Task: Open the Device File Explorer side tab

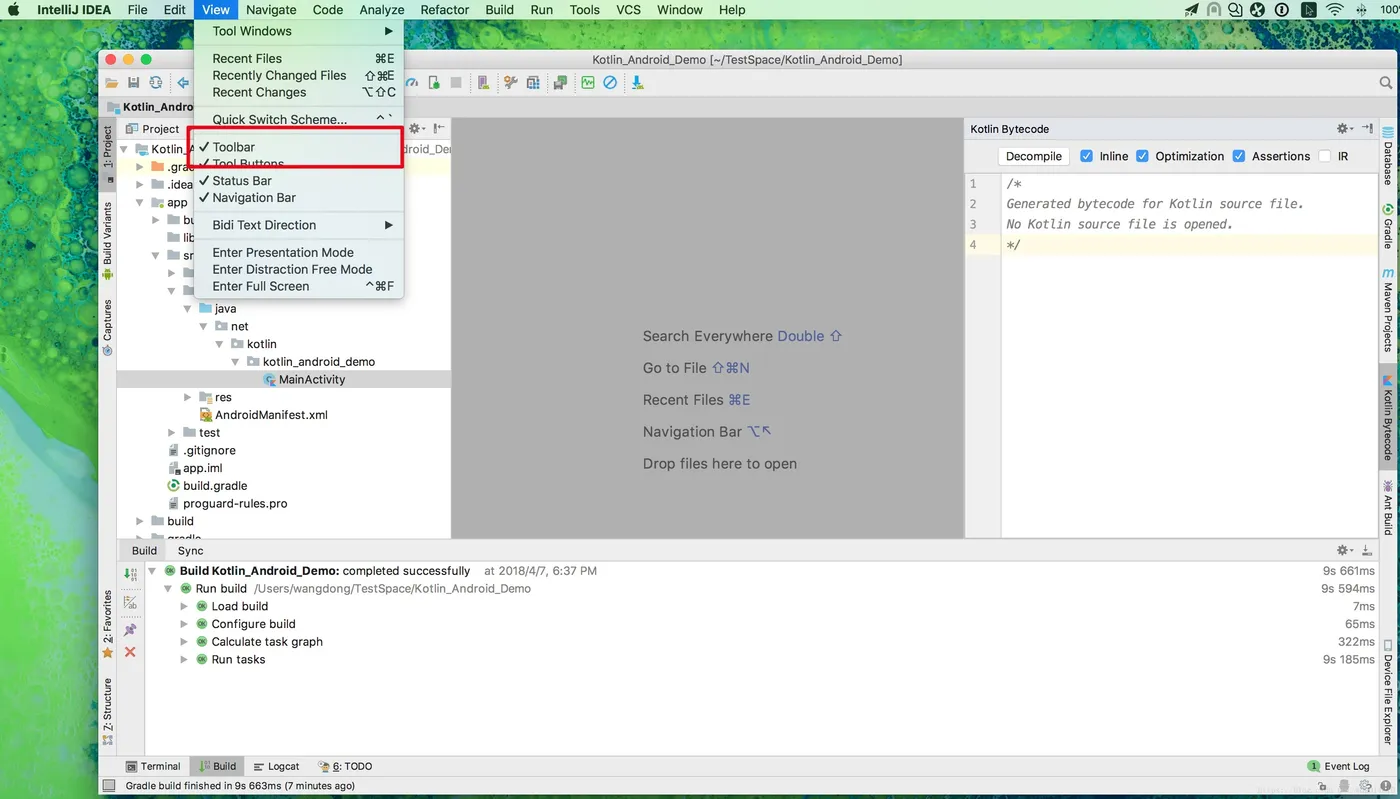Action: click(x=1388, y=693)
